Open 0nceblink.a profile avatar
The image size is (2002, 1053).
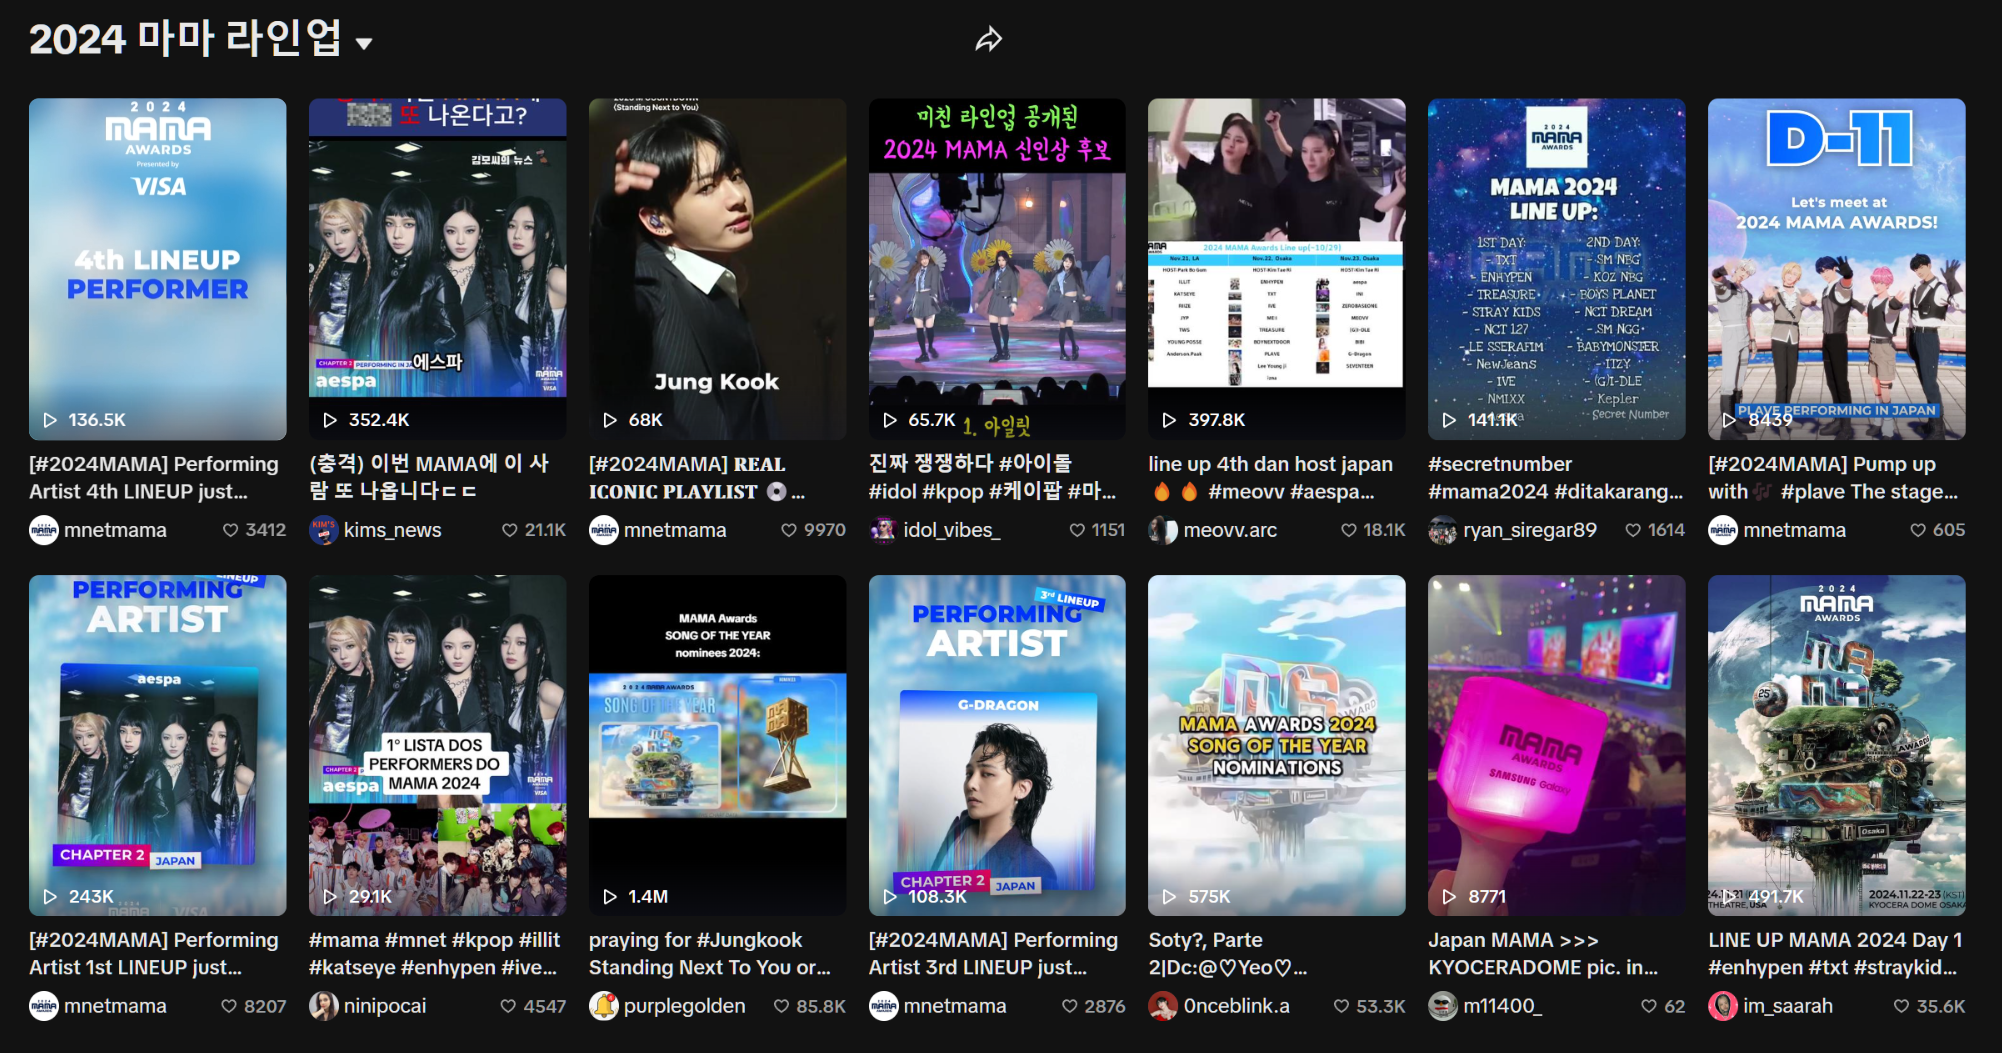[x=1163, y=1006]
